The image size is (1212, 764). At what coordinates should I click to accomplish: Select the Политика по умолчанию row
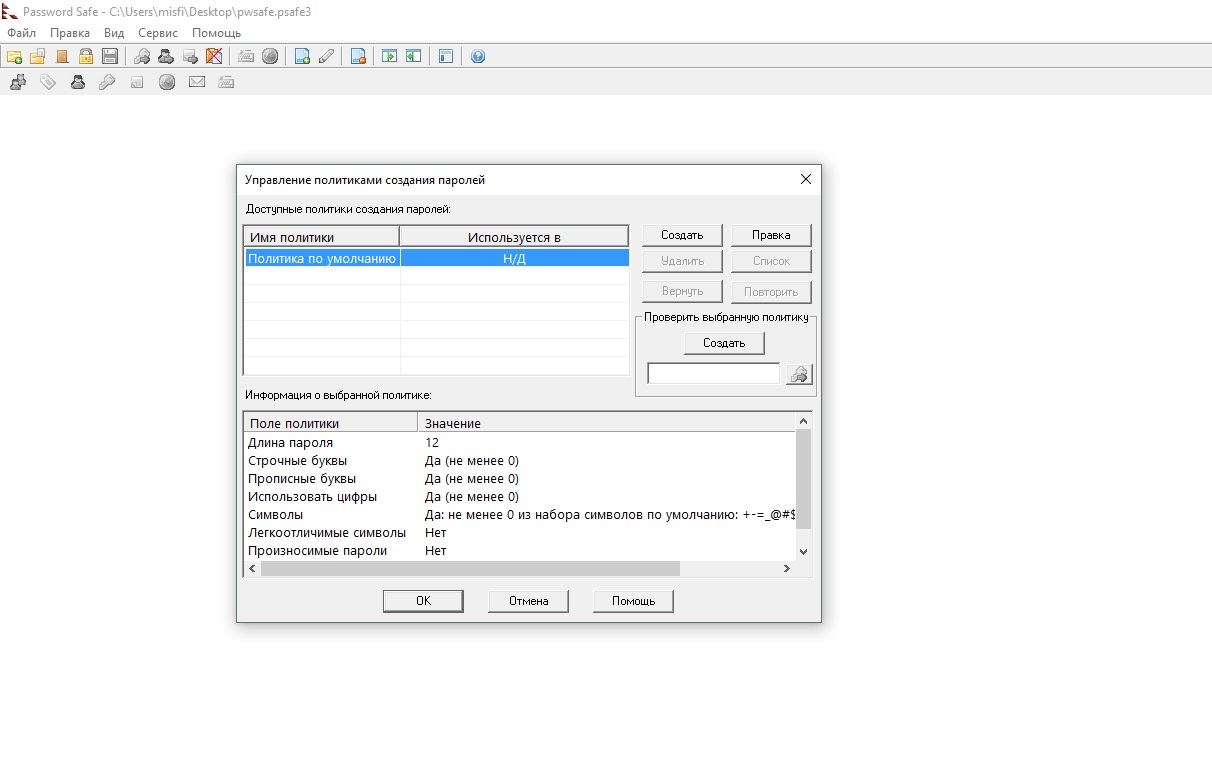(437, 258)
